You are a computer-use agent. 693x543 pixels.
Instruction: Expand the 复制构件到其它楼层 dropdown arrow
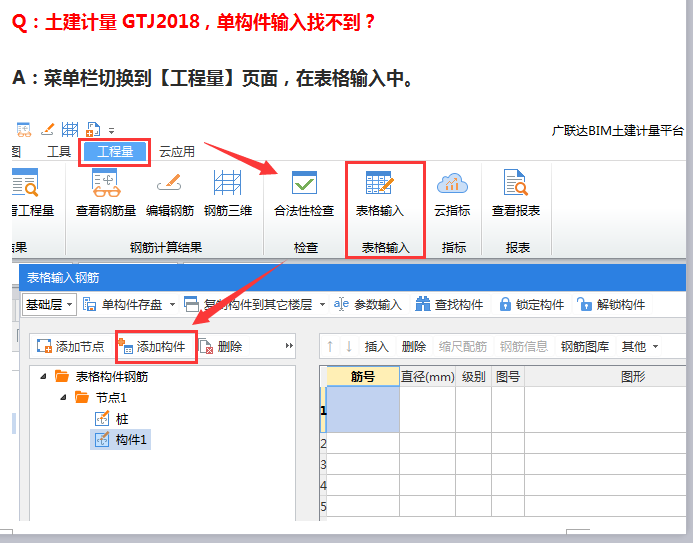(x=322, y=304)
